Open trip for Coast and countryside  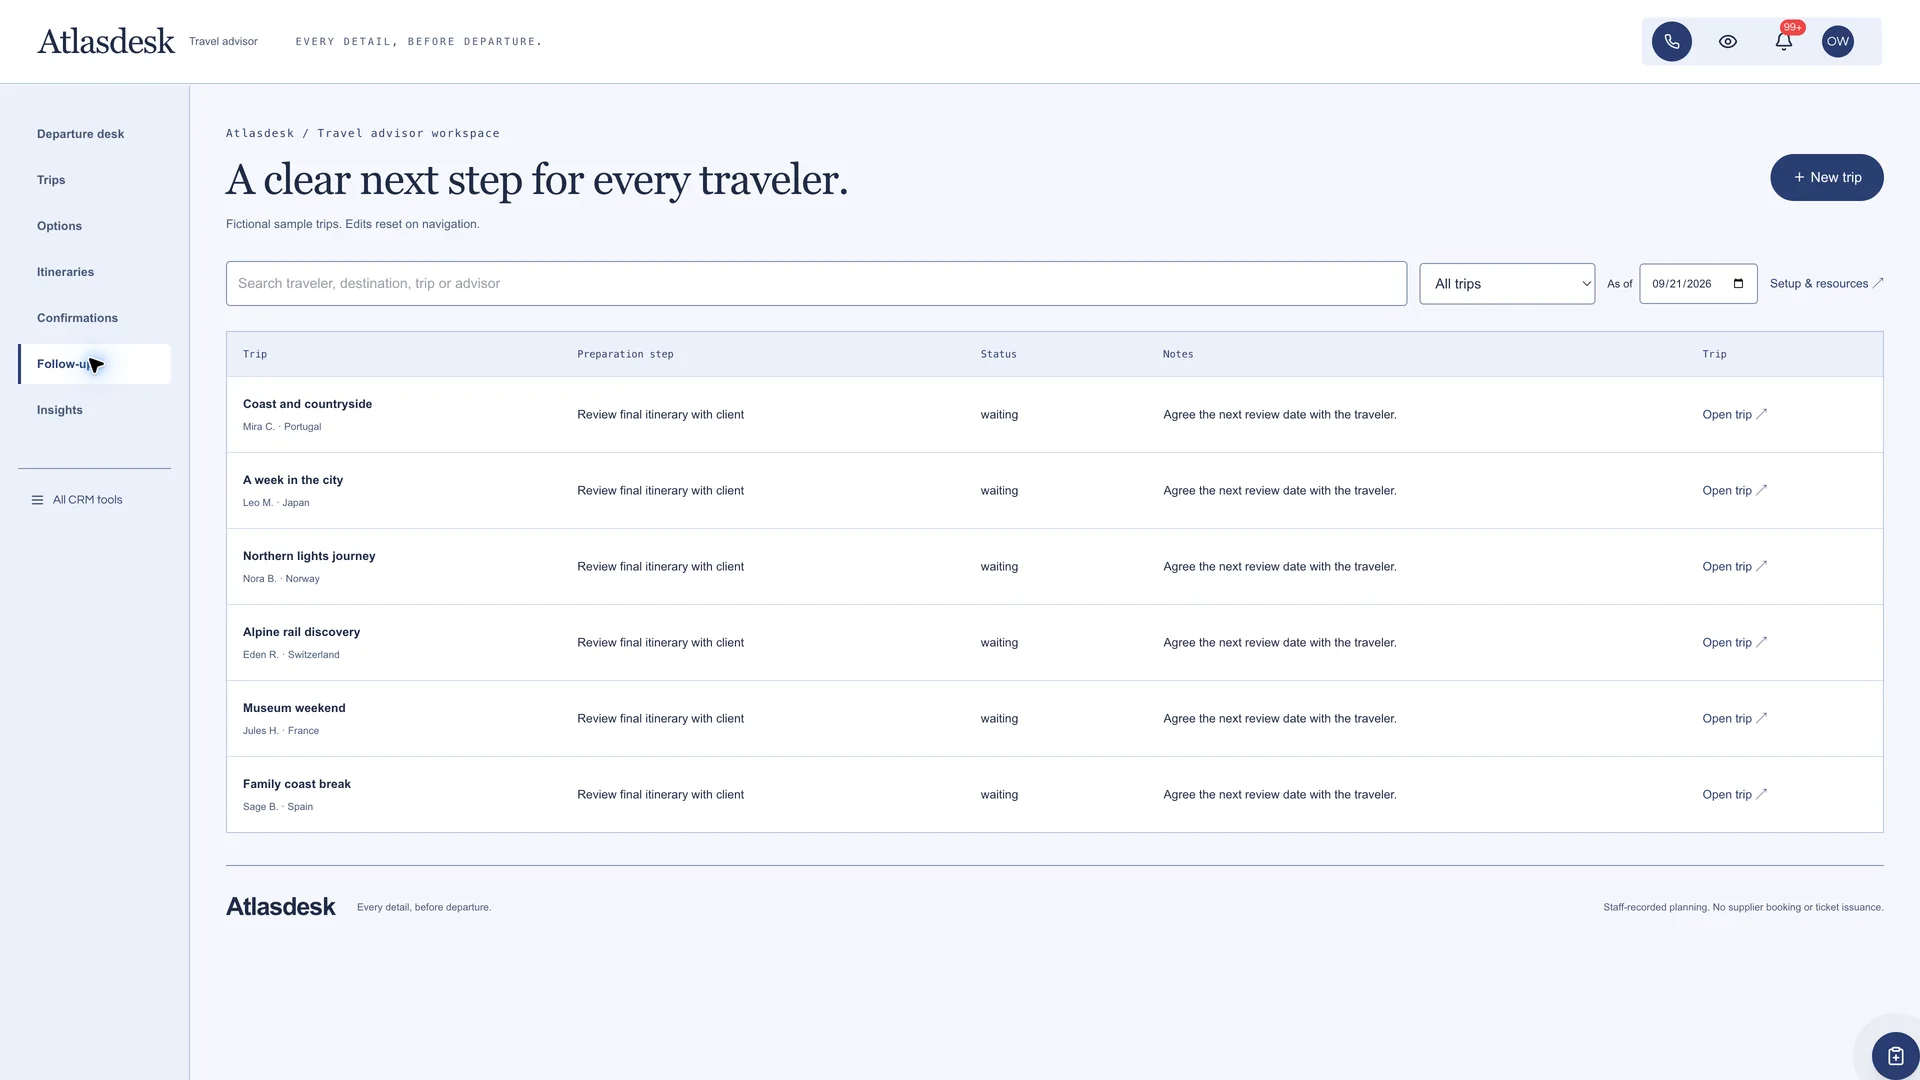tap(1734, 415)
